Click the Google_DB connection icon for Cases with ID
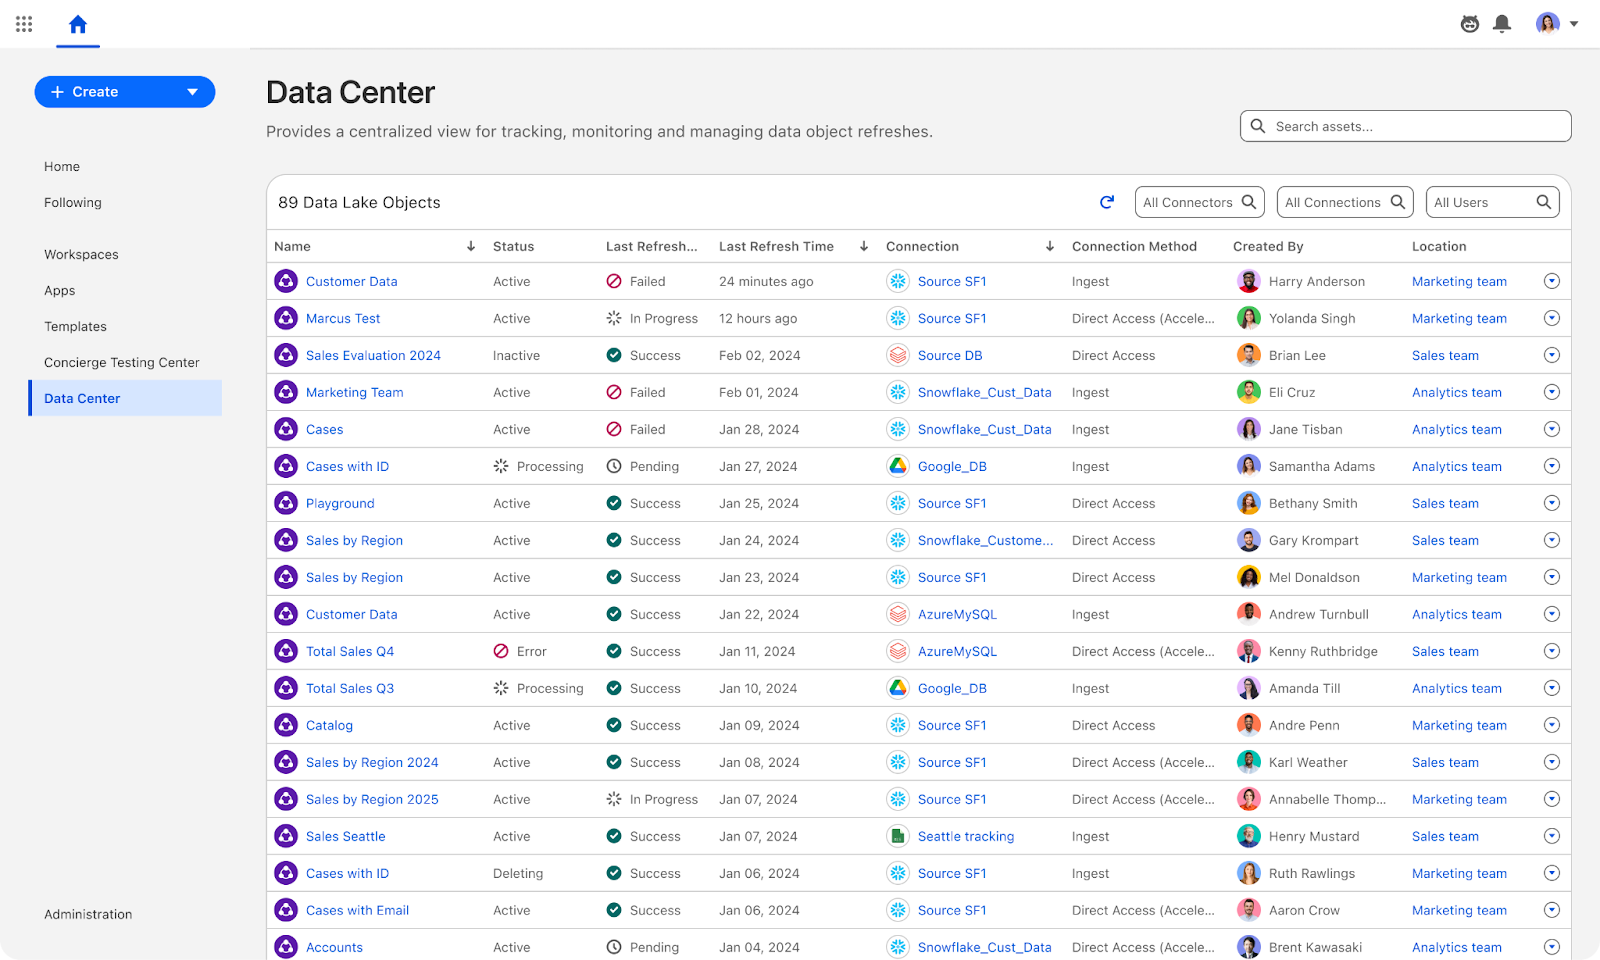The image size is (1600, 960). coord(898,466)
